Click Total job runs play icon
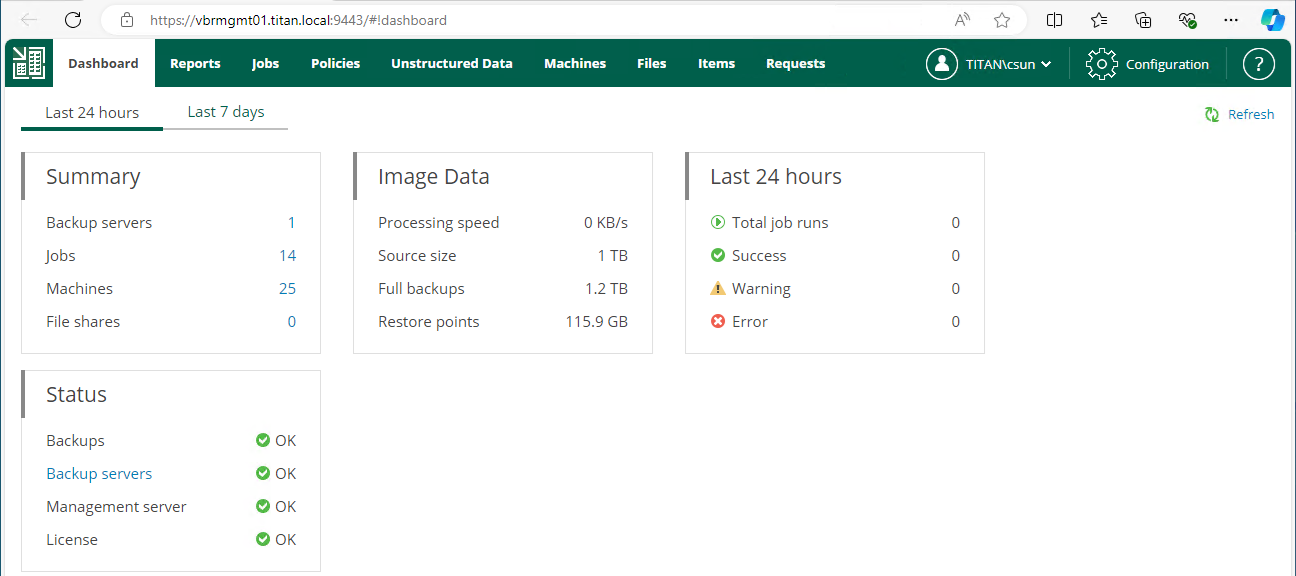This screenshot has height=576, width=1296. tap(718, 223)
